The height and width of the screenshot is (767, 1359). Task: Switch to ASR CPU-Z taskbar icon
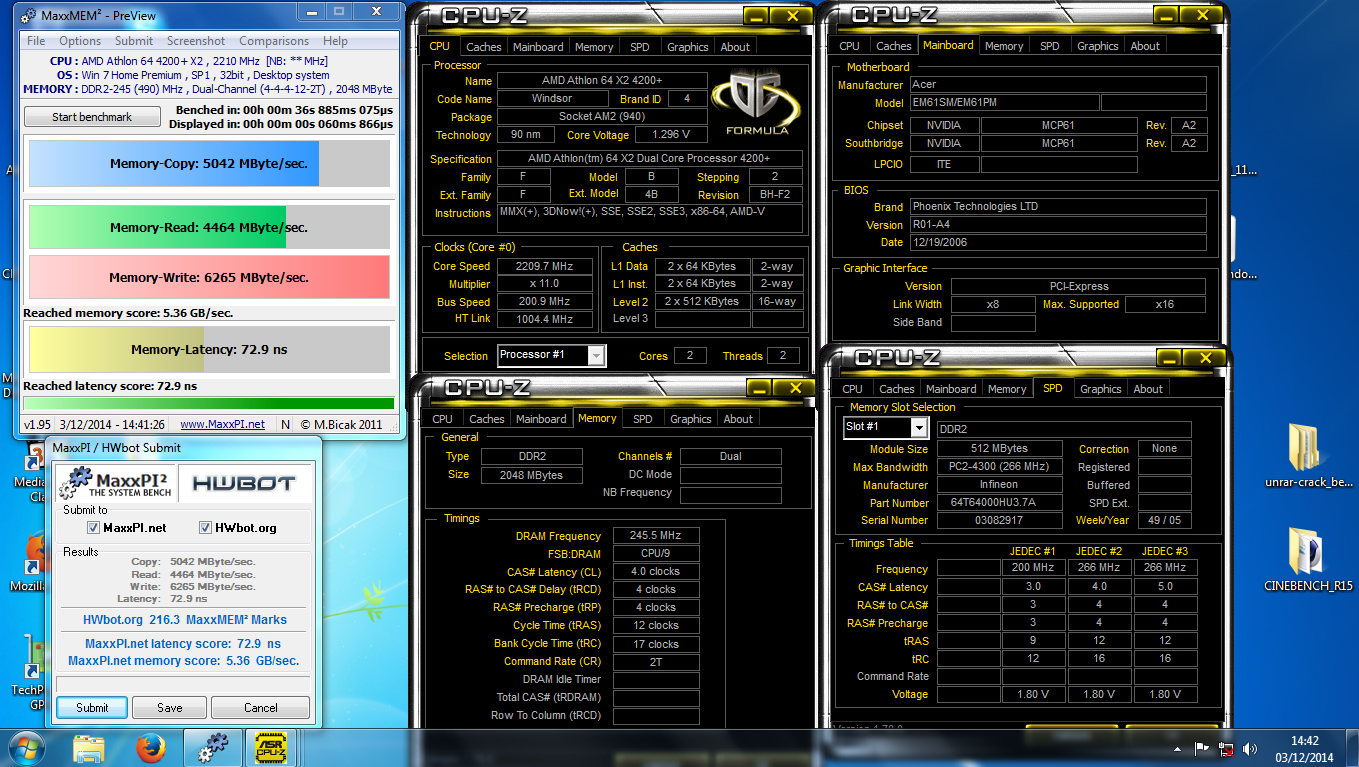271,748
